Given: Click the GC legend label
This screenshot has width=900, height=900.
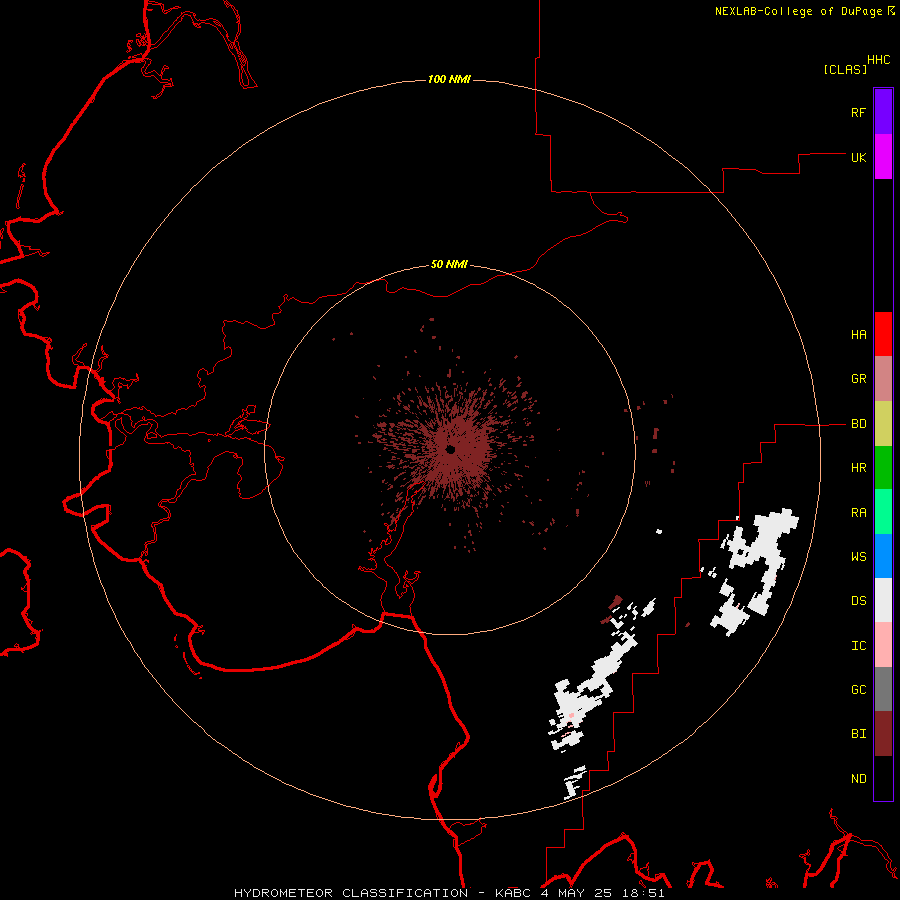Looking at the screenshot, I should tap(859, 690).
